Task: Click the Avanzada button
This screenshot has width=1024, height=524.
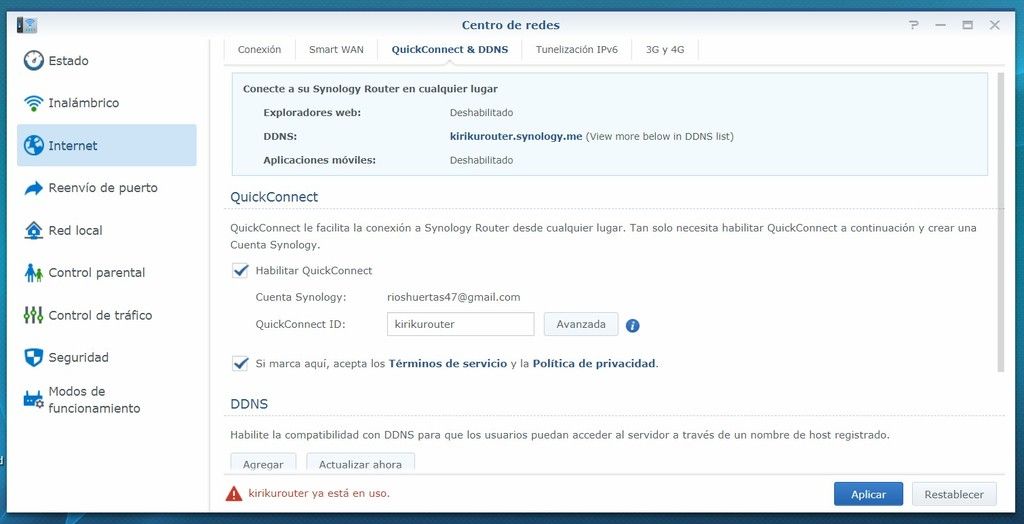Action: (581, 324)
